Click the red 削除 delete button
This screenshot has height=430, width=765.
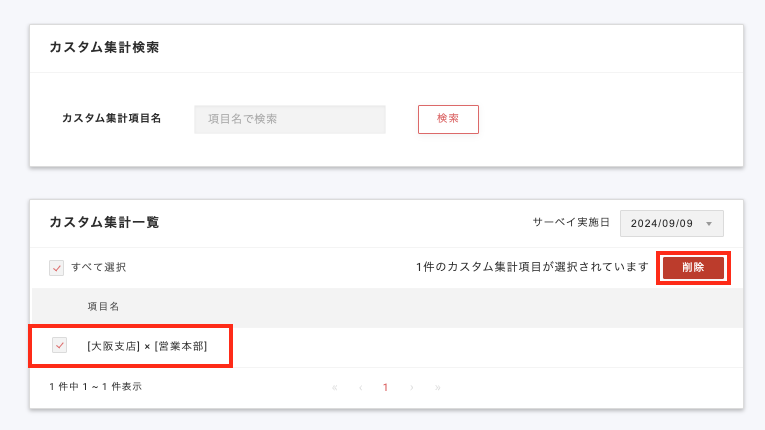693,268
